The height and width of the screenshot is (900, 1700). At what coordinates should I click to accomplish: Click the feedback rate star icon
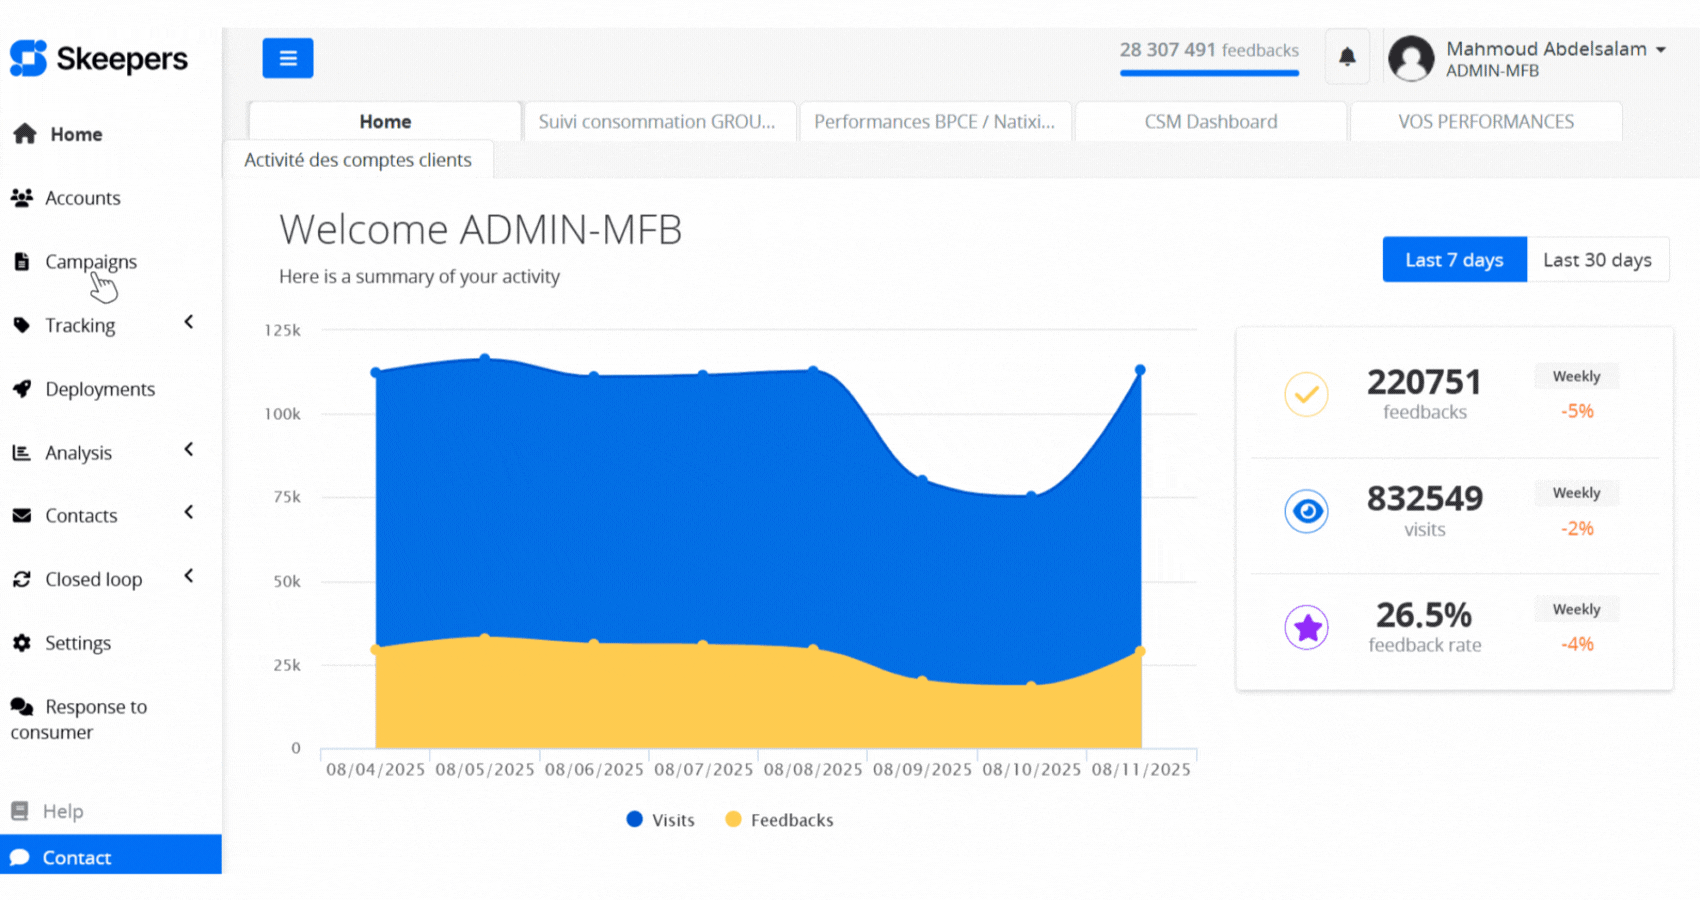1306,628
